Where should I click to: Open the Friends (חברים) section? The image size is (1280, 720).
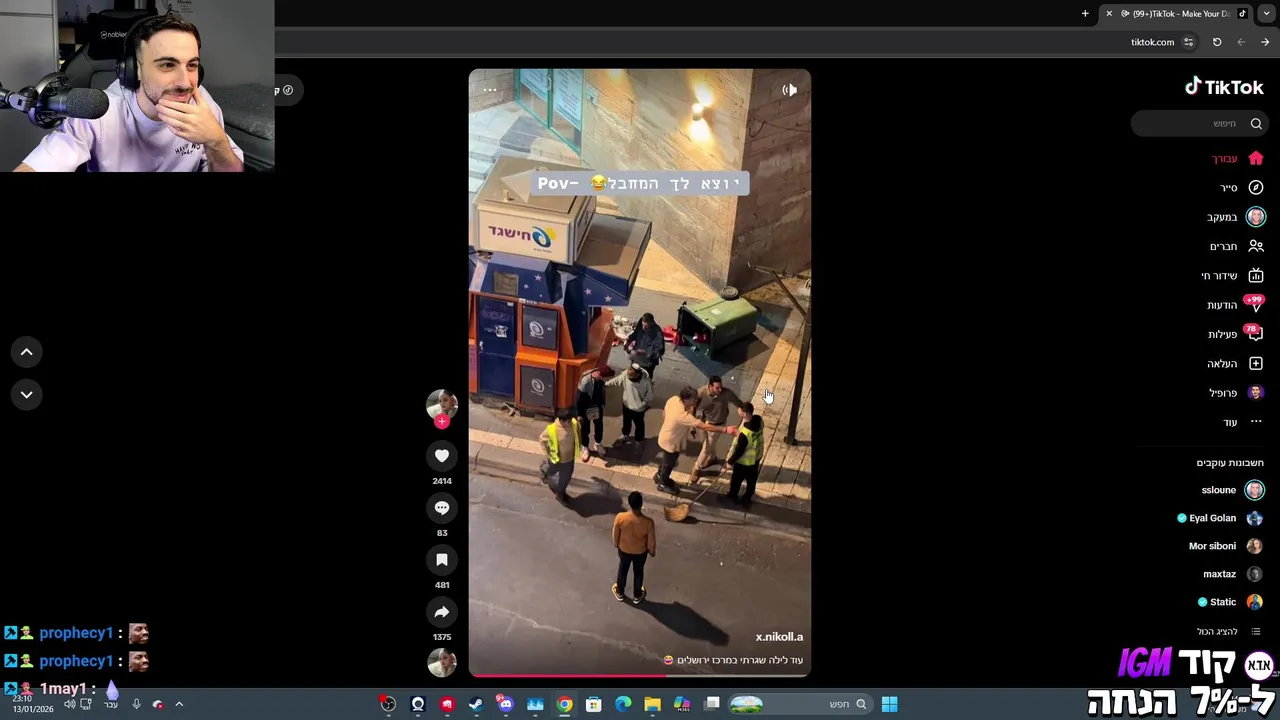tap(1237, 246)
